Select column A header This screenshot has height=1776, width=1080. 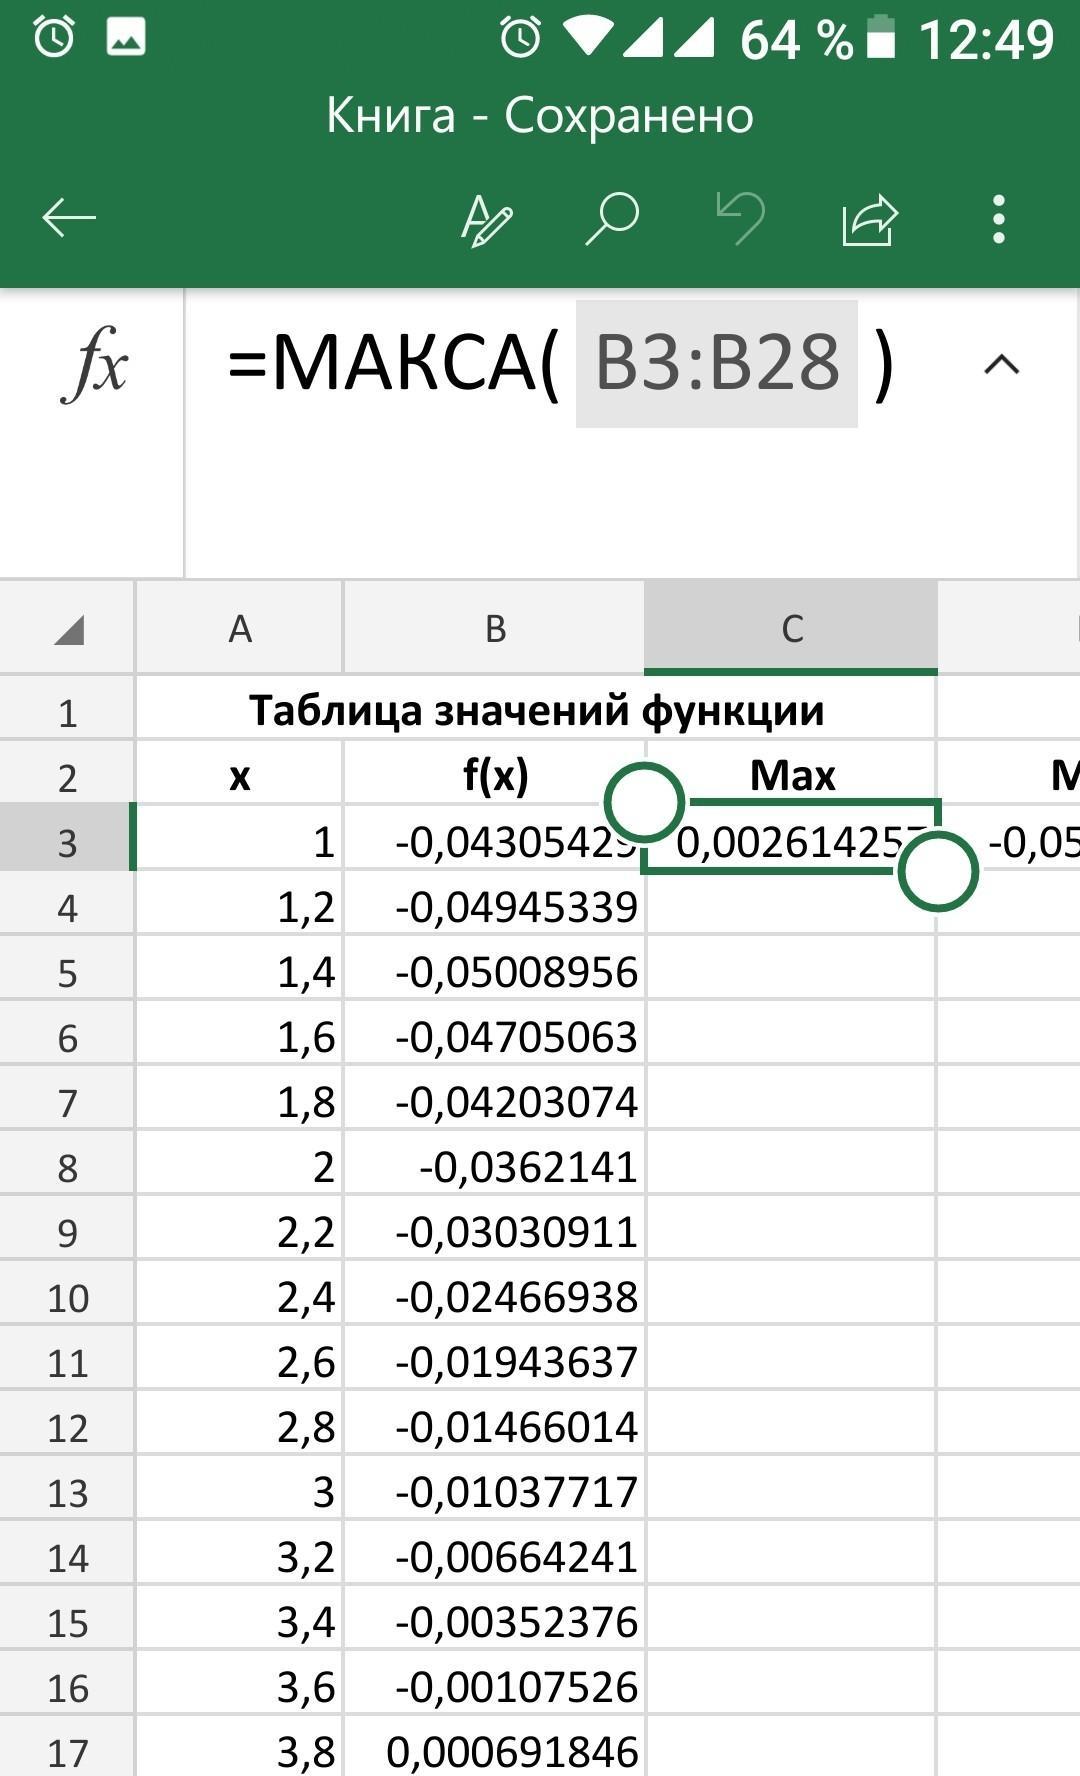240,629
